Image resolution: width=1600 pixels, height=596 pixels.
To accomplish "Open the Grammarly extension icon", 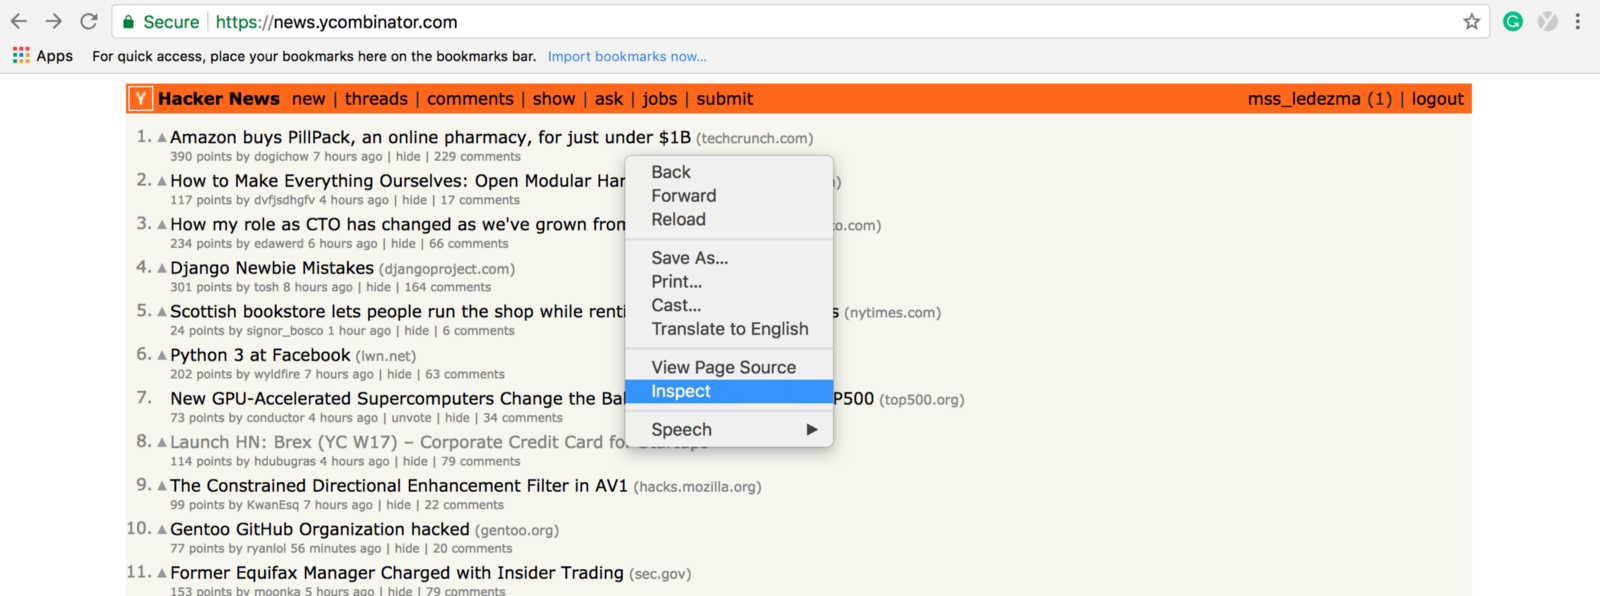I will tap(1513, 21).
